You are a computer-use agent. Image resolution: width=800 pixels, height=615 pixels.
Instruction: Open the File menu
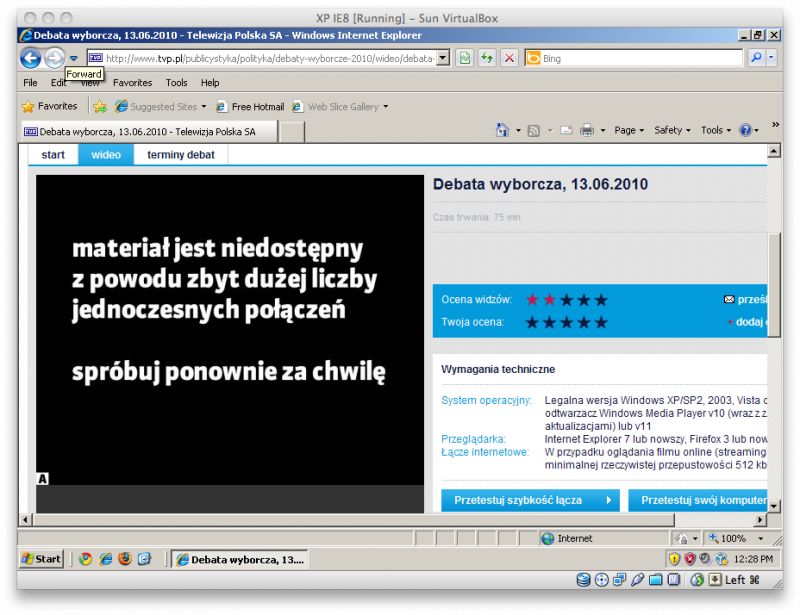(x=30, y=83)
